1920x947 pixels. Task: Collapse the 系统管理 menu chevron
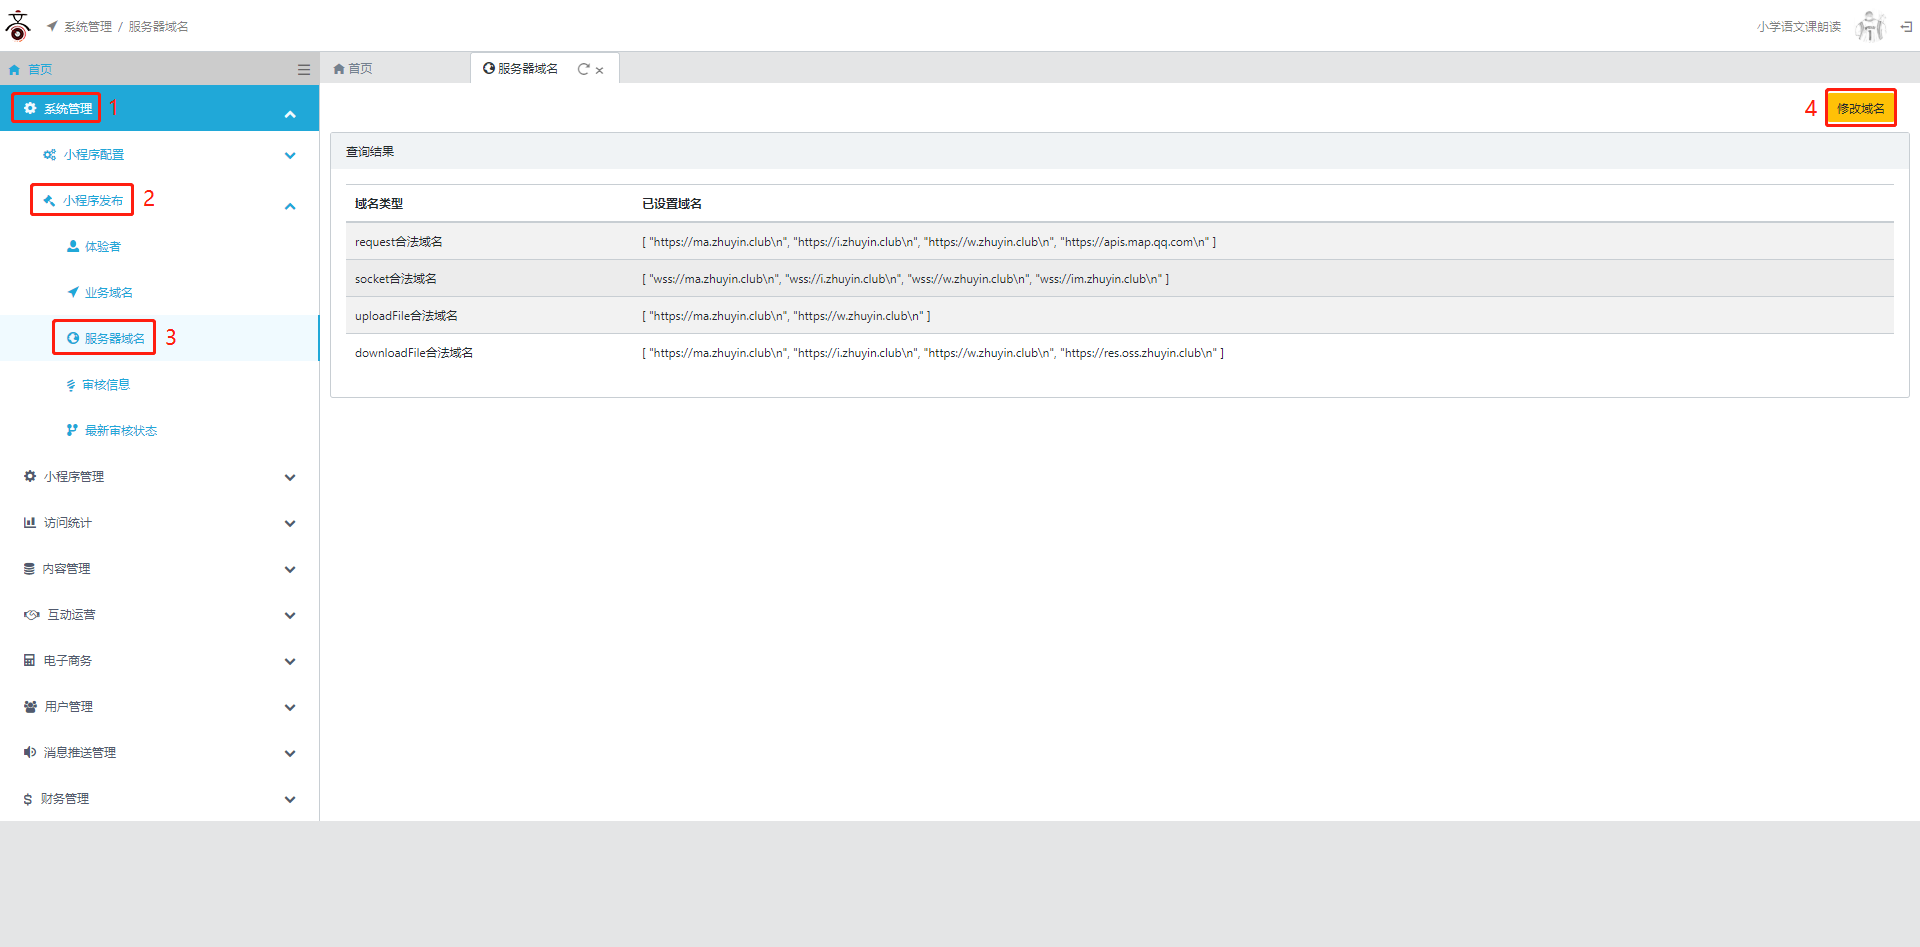click(x=290, y=114)
